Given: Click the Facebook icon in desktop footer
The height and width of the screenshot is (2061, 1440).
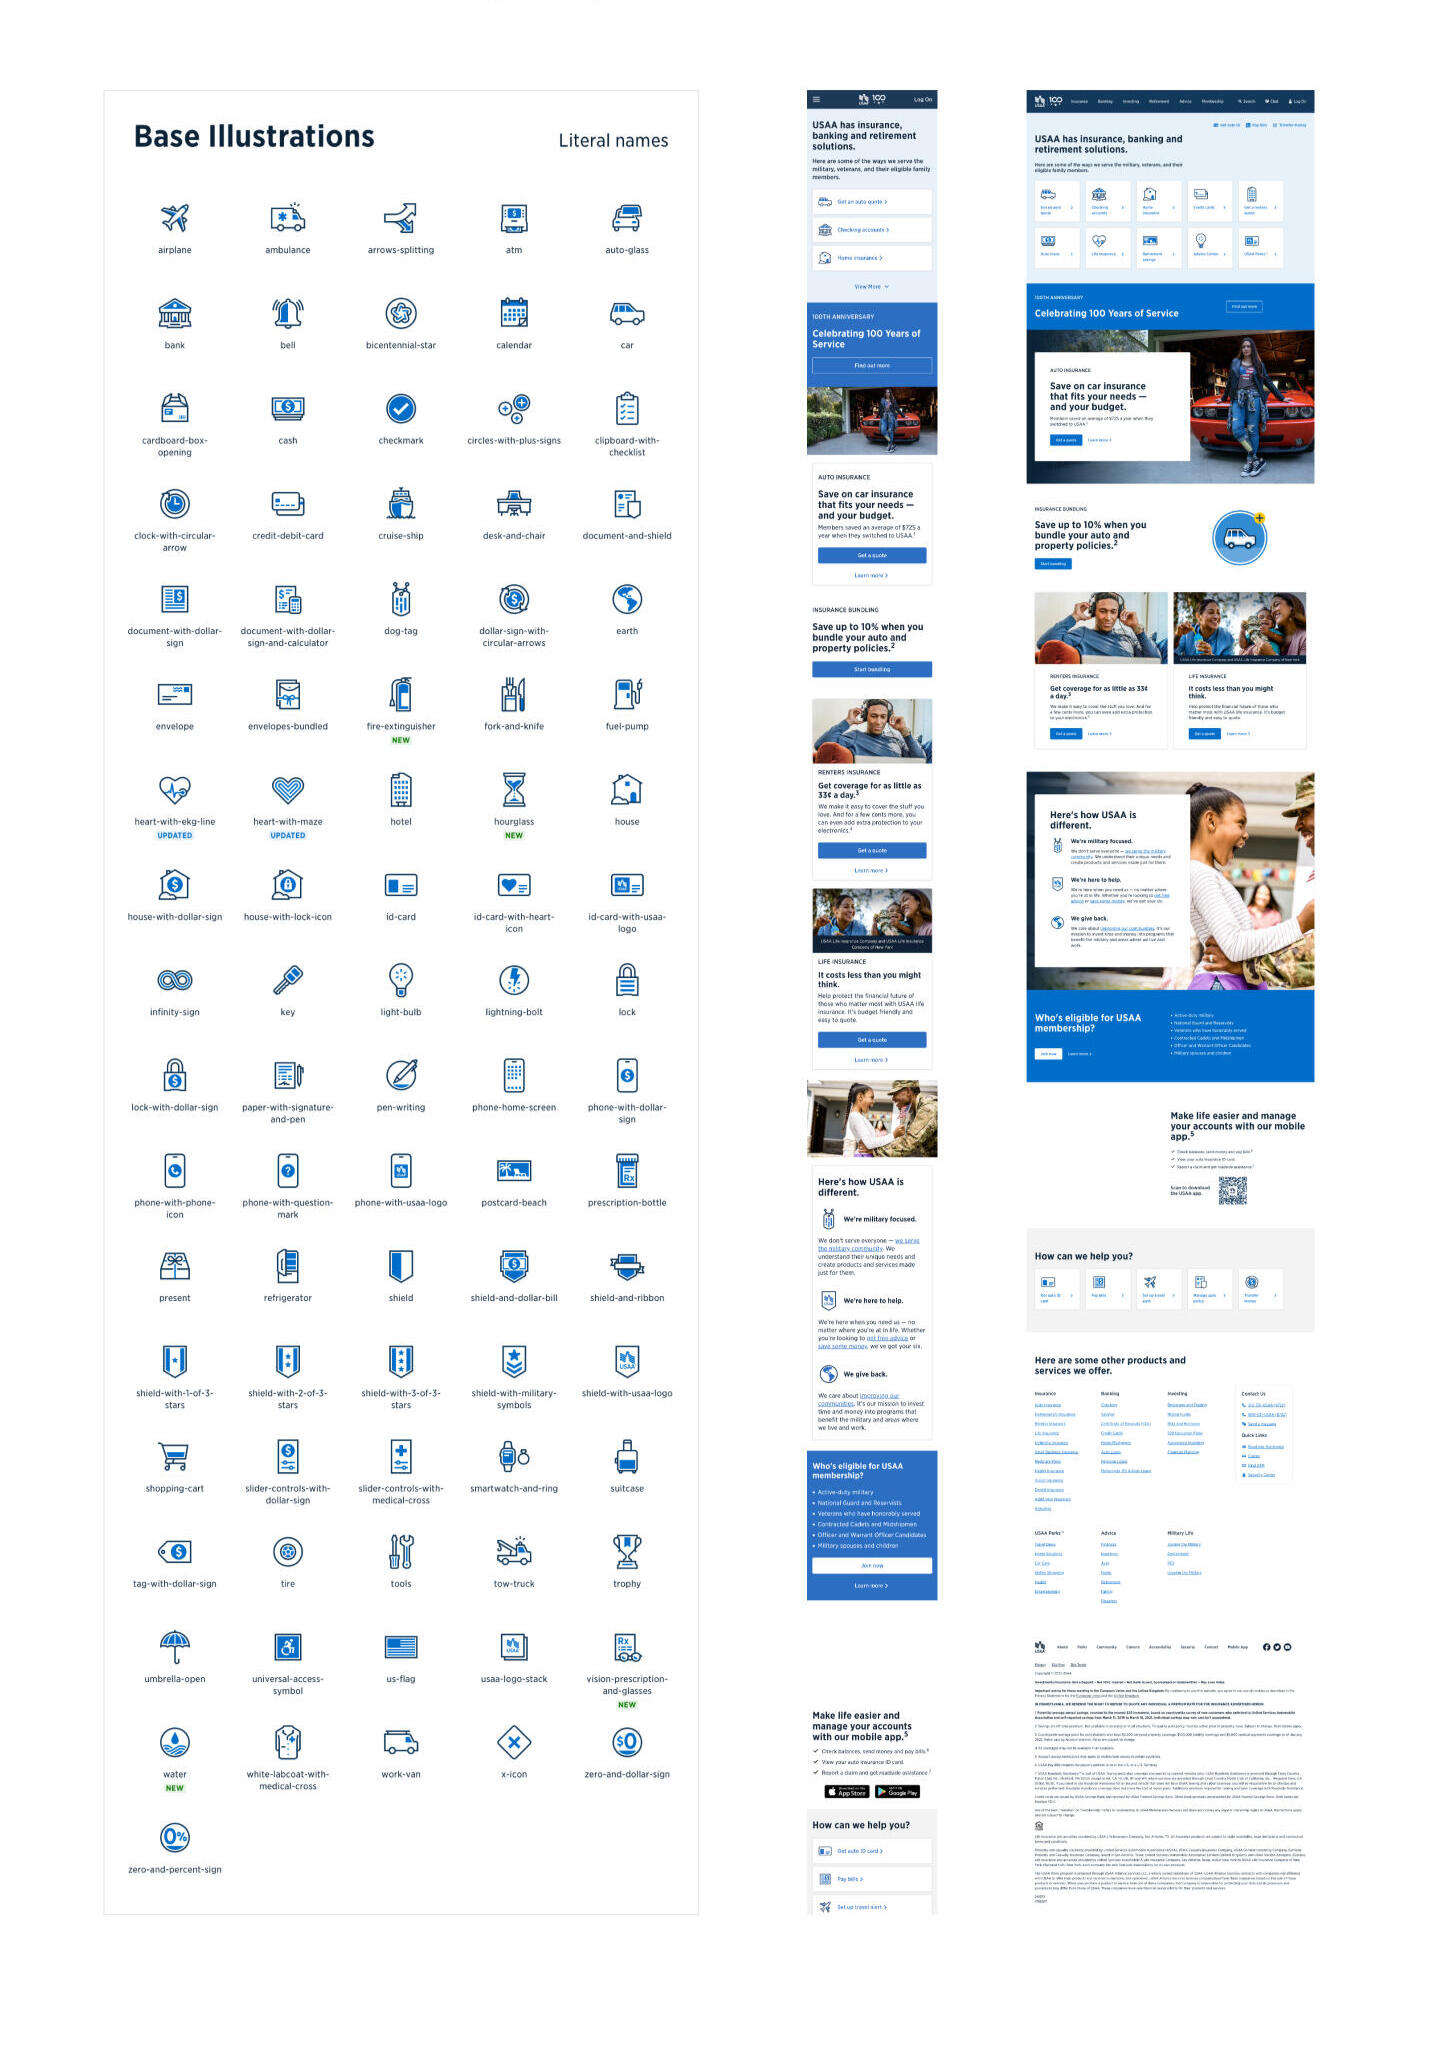Looking at the screenshot, I should (1266, 1647).
